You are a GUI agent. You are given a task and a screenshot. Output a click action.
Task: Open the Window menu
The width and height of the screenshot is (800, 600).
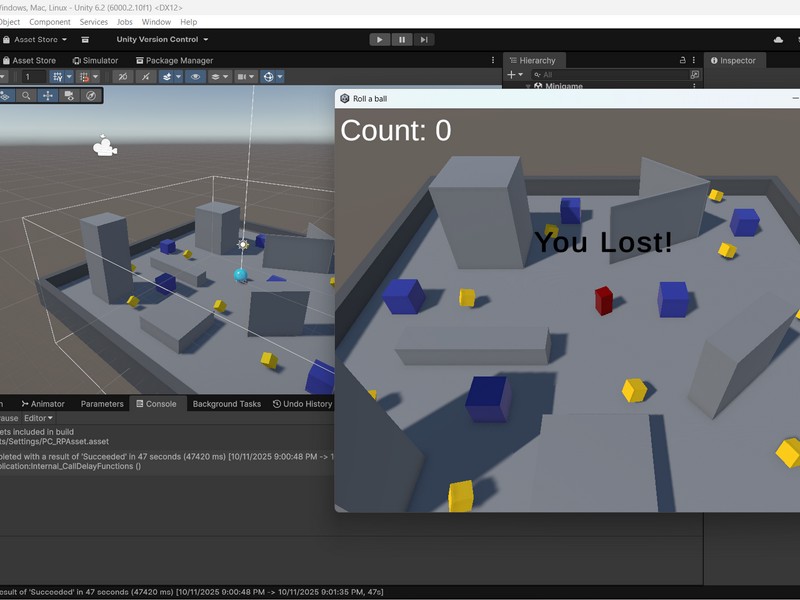click(x=156, y=22)
